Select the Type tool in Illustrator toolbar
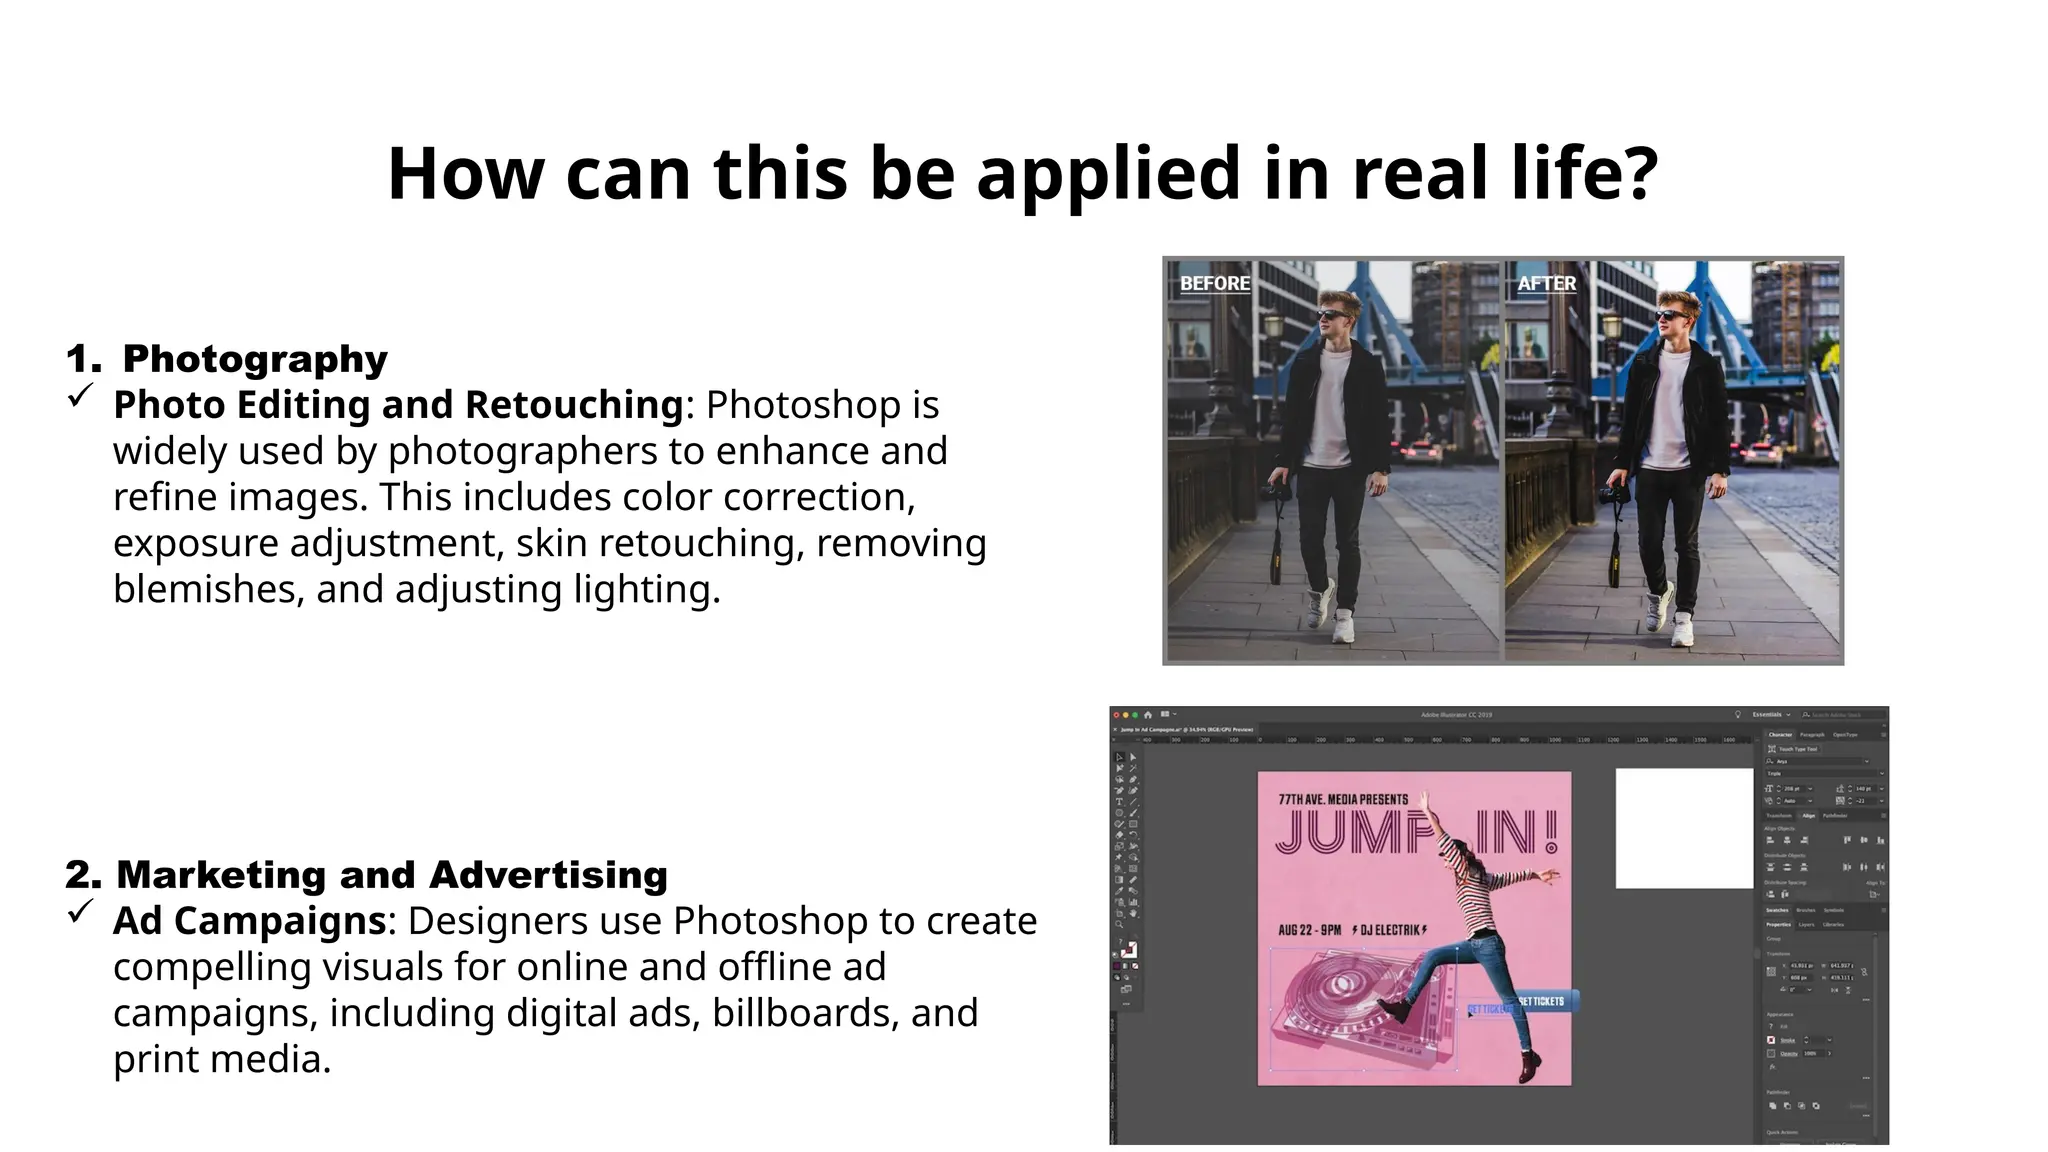Image resolution: width=2048 pixels, height=1152 pixels. click(1119, 801)
